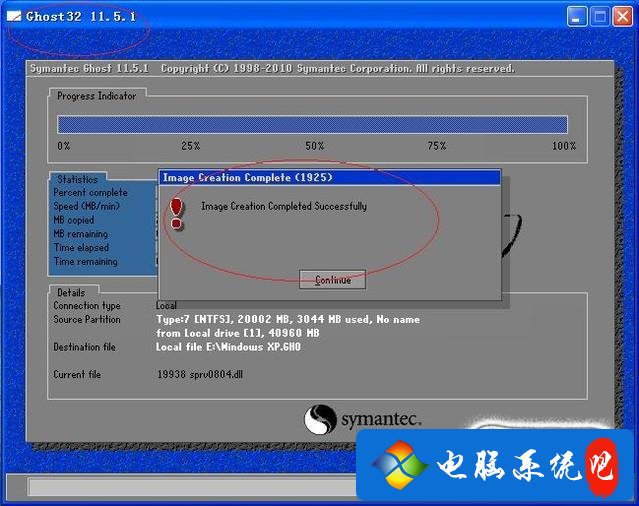Click the "MB remaining" label
Screen dimensions: 639x506
pyautogui.click(x=81, y=234)
